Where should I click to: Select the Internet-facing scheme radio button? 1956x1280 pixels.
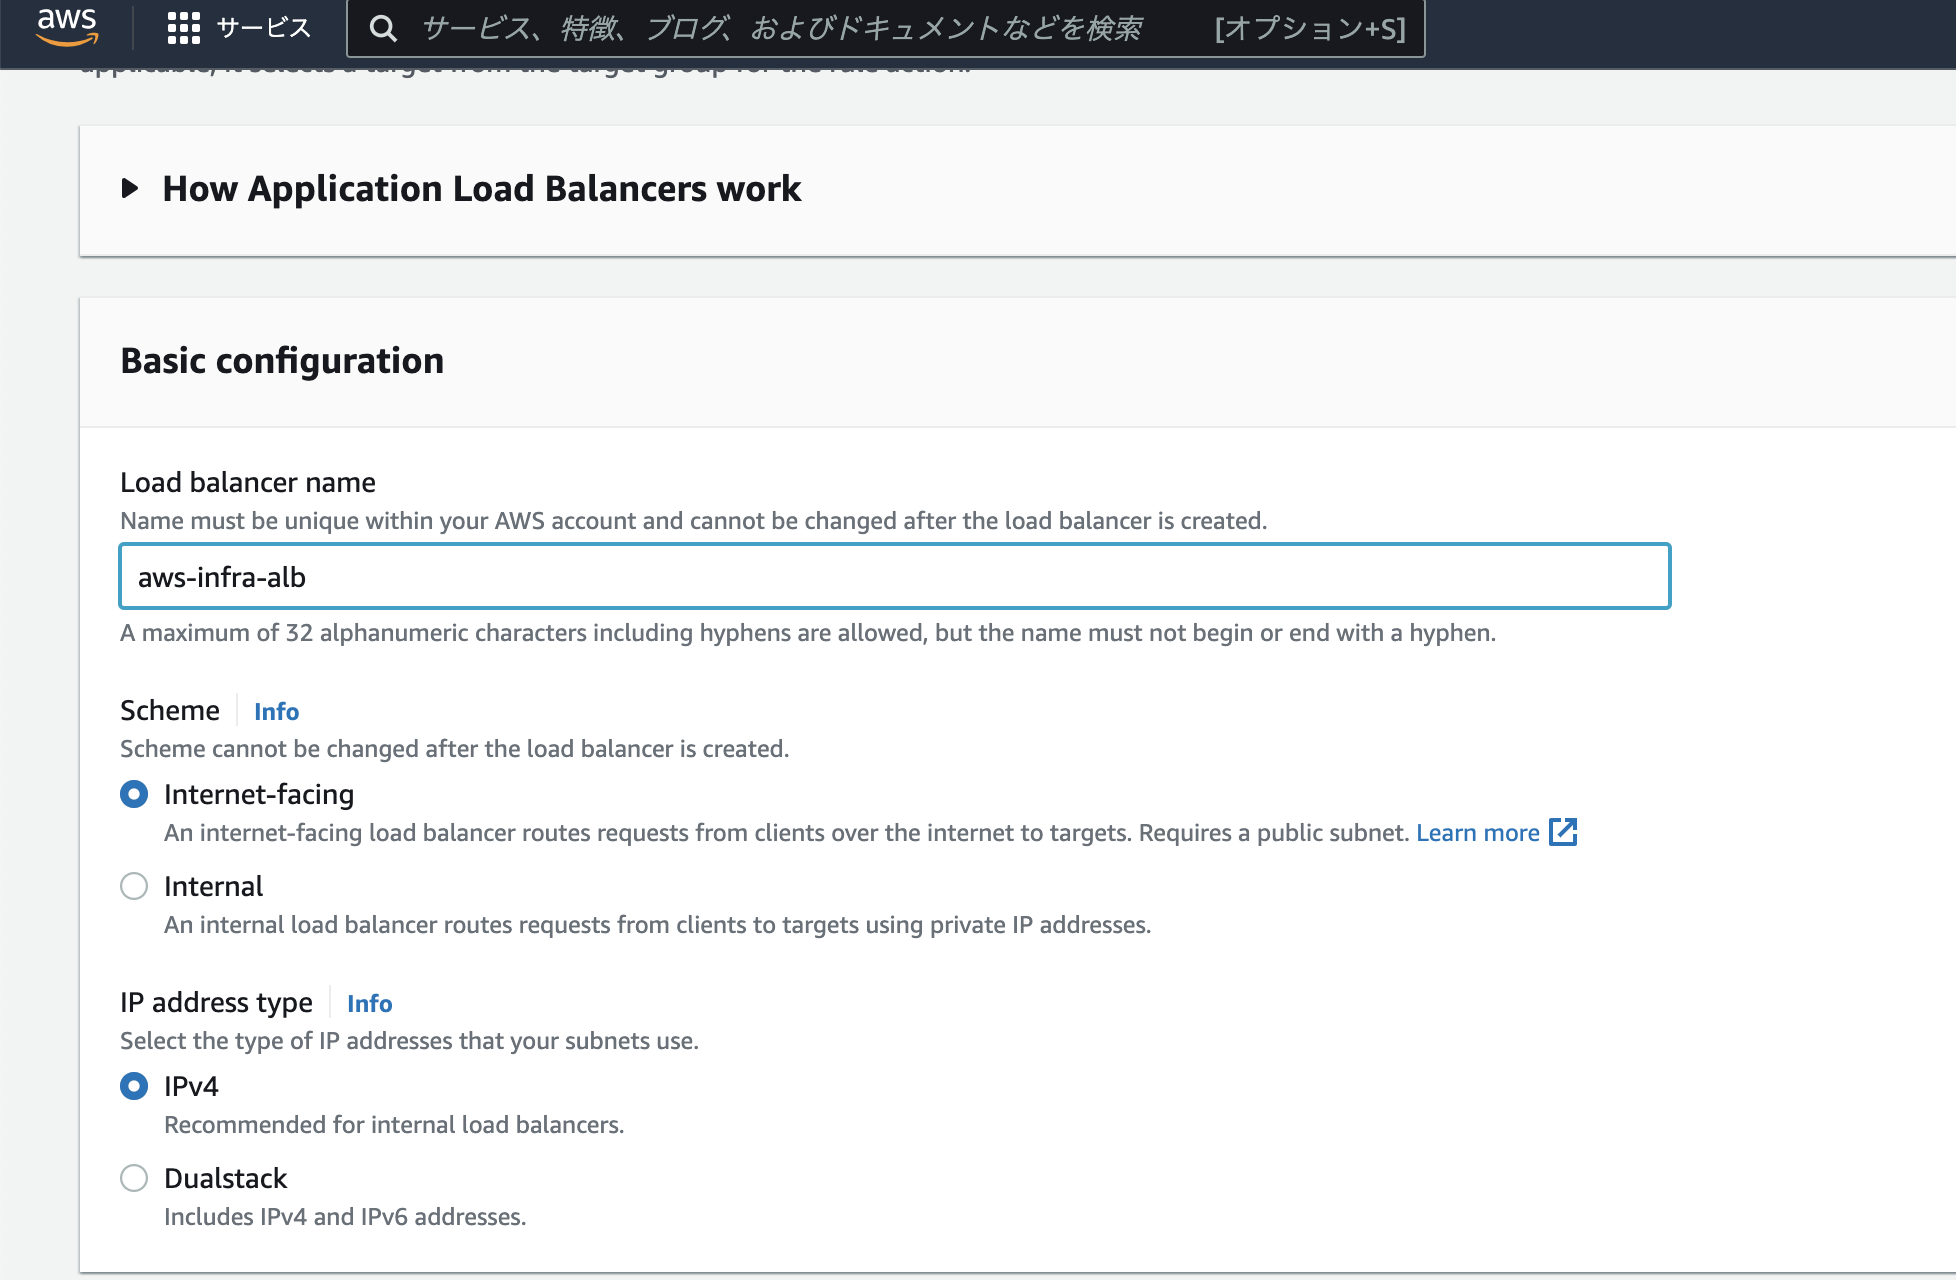tap(134, 794)
